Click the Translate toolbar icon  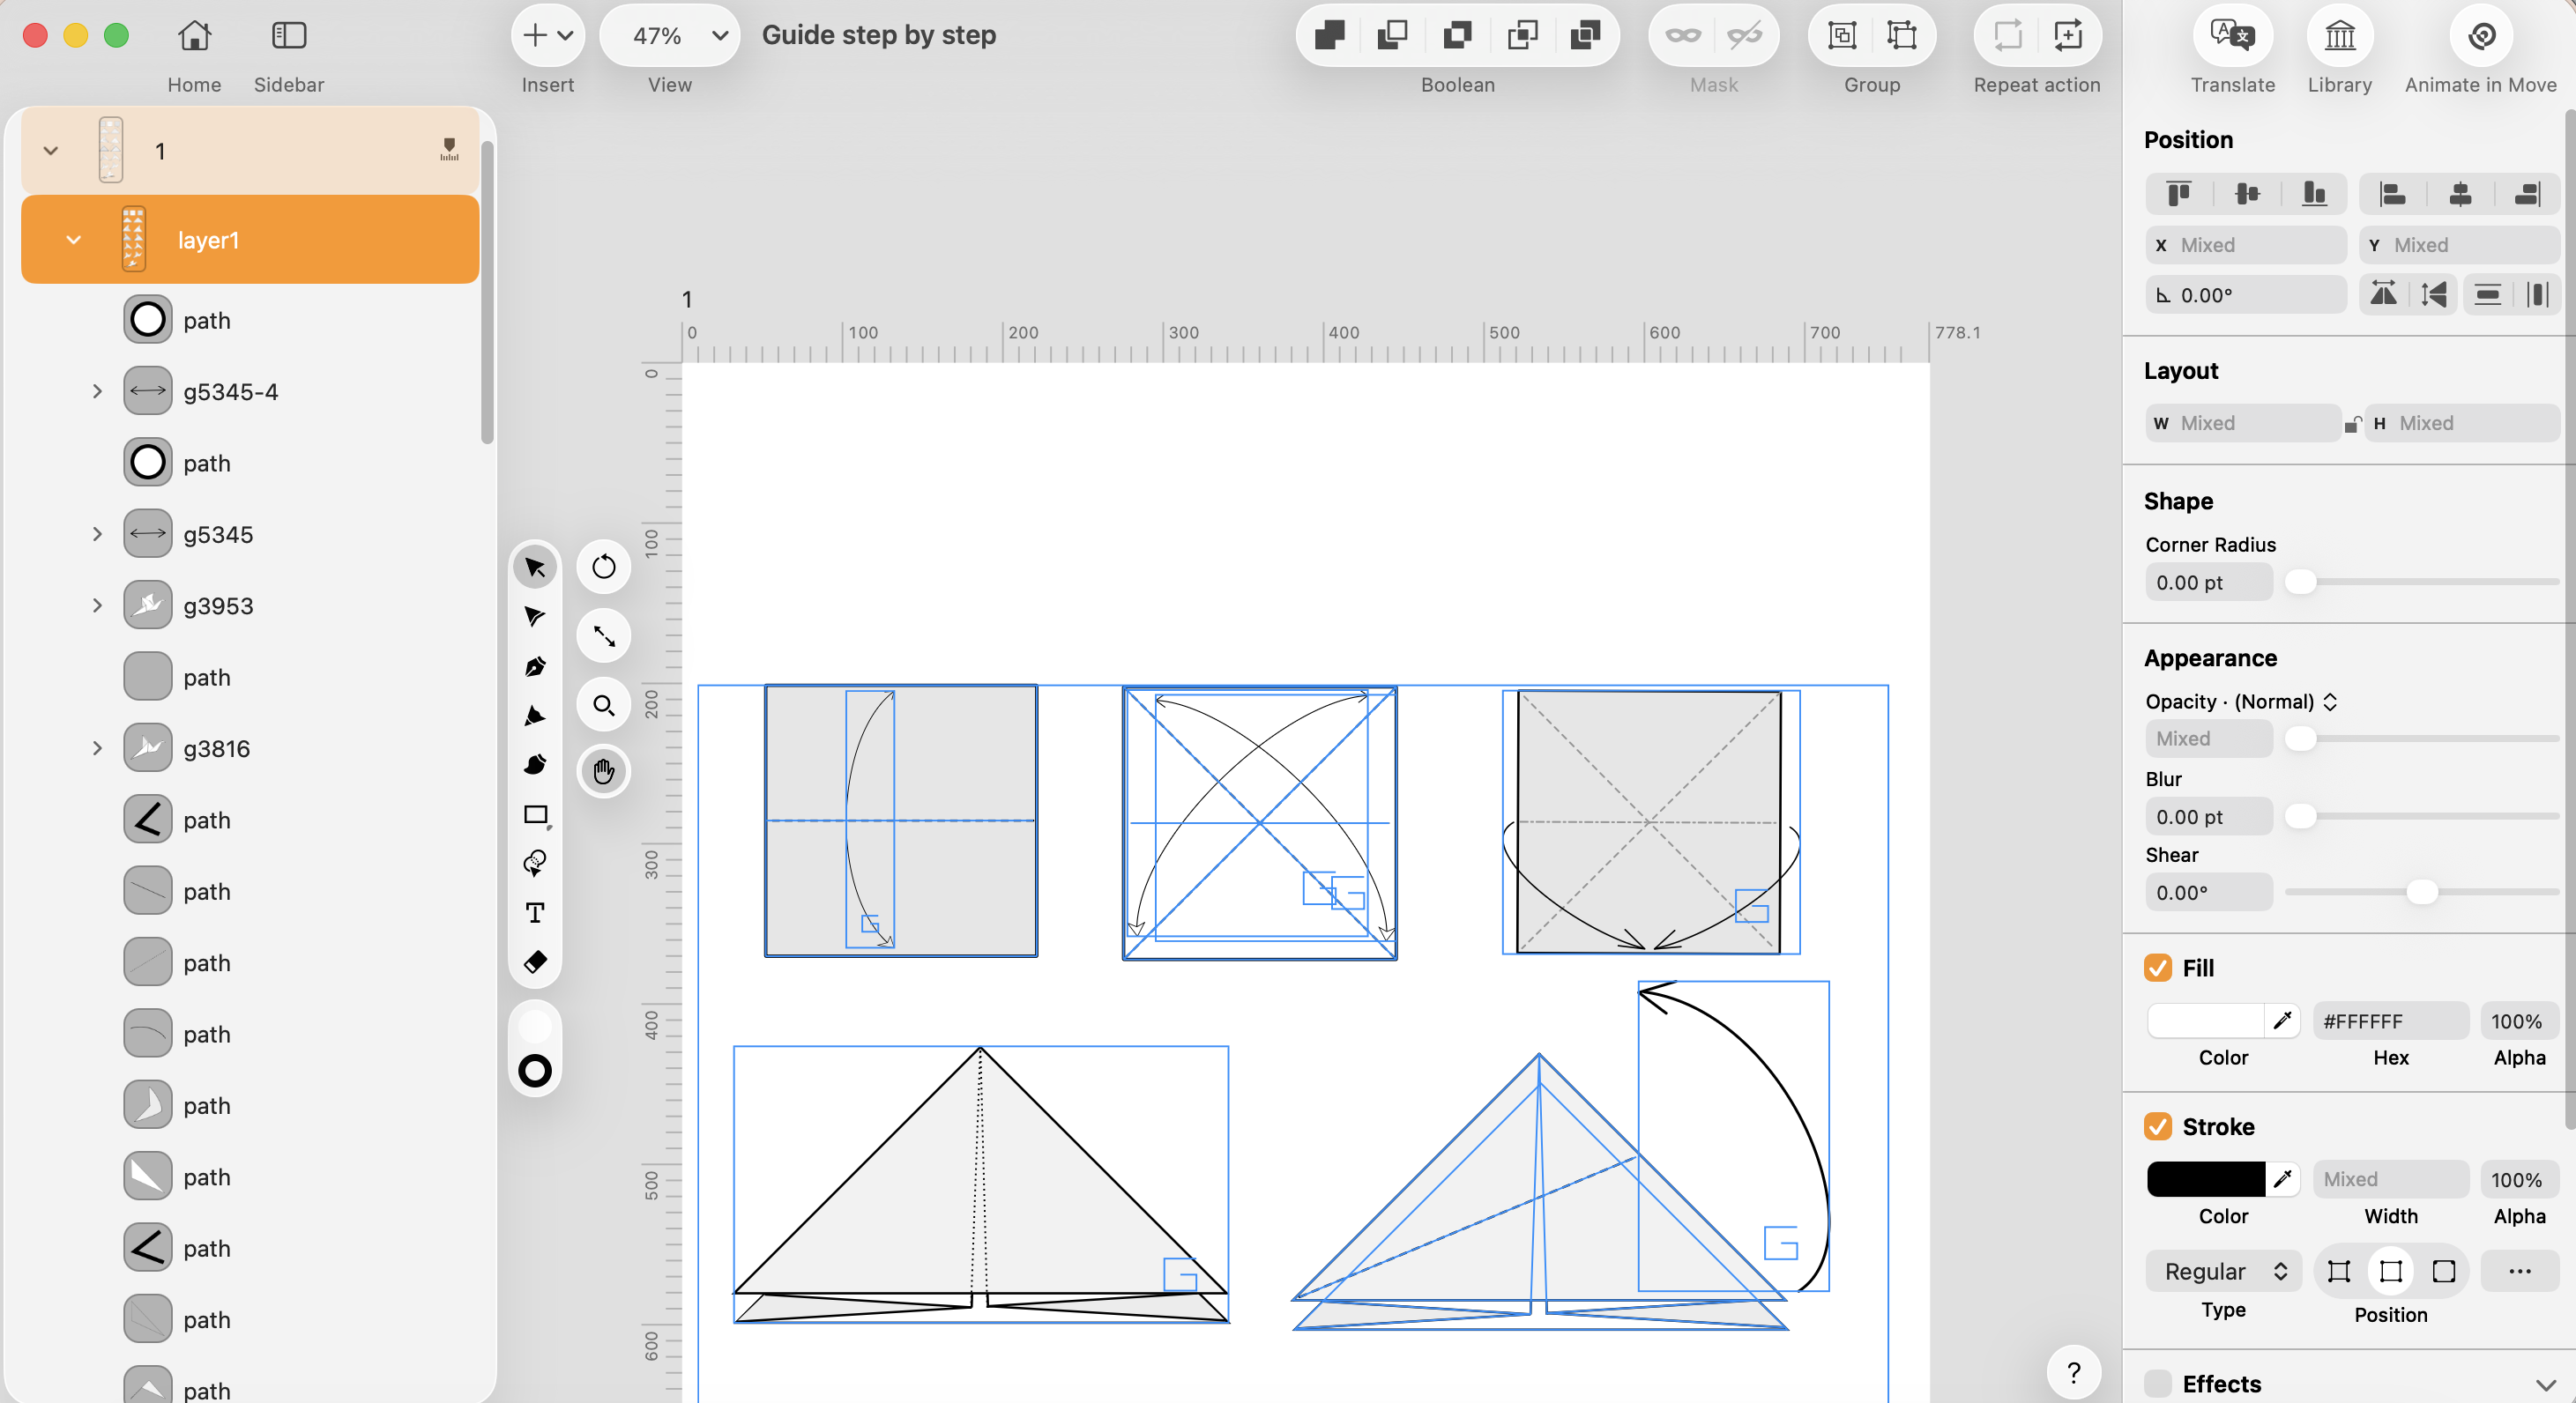click(x=2232, y=36)
